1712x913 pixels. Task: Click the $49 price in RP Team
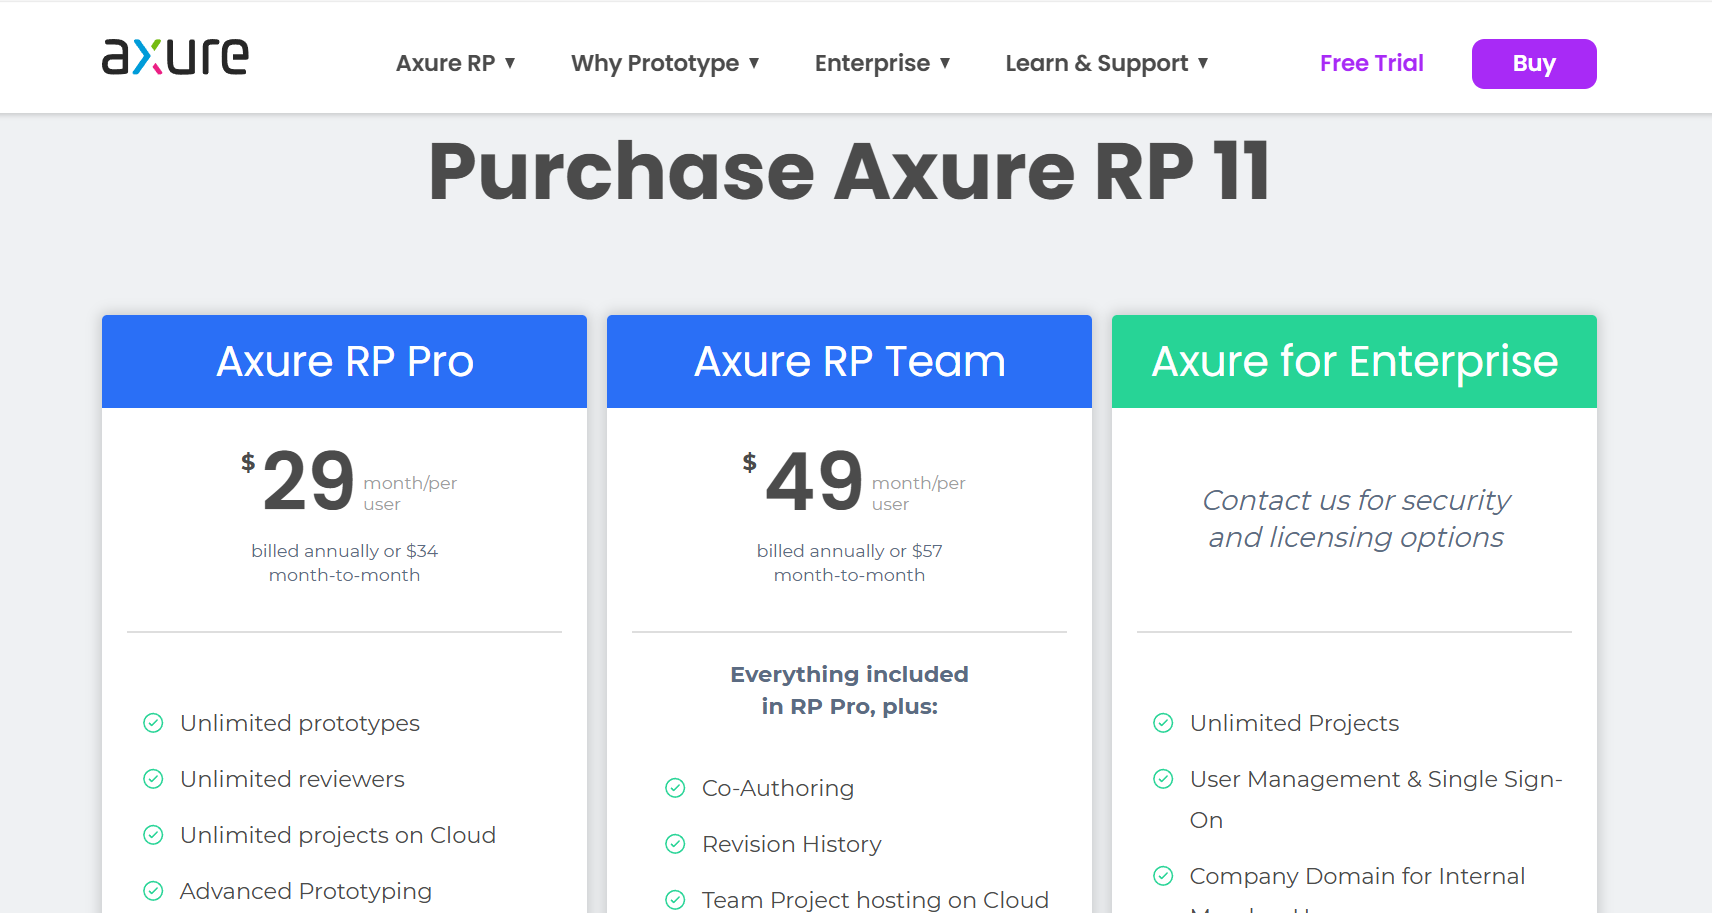802,481
